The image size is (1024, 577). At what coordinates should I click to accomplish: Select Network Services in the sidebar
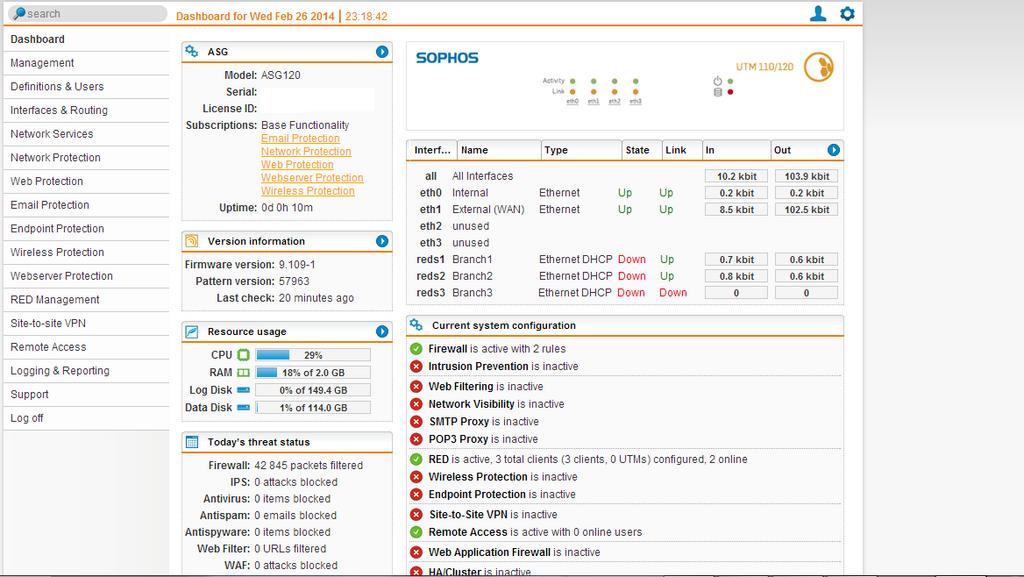click(x=86, y=134)
